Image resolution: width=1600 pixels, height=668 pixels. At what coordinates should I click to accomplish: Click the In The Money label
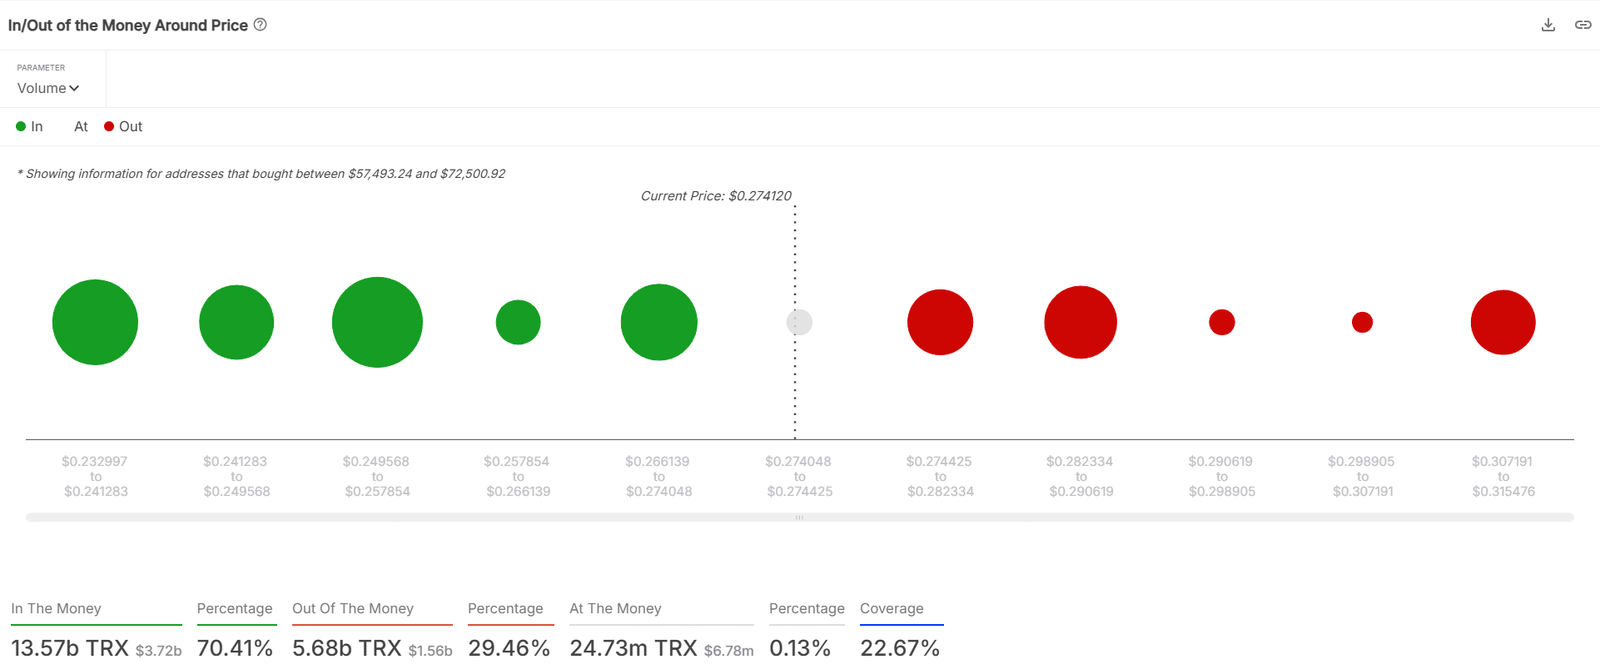click(56, 608)
